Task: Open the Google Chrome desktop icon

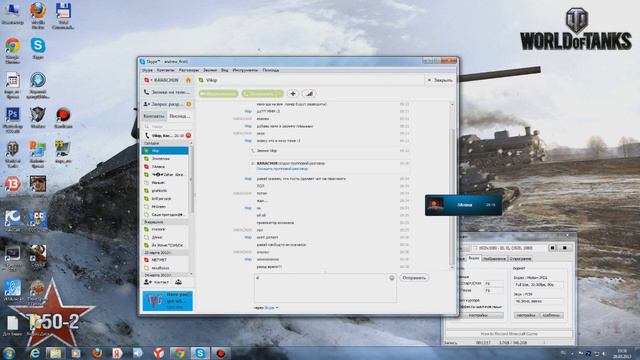Action: (x=13, y=51)
